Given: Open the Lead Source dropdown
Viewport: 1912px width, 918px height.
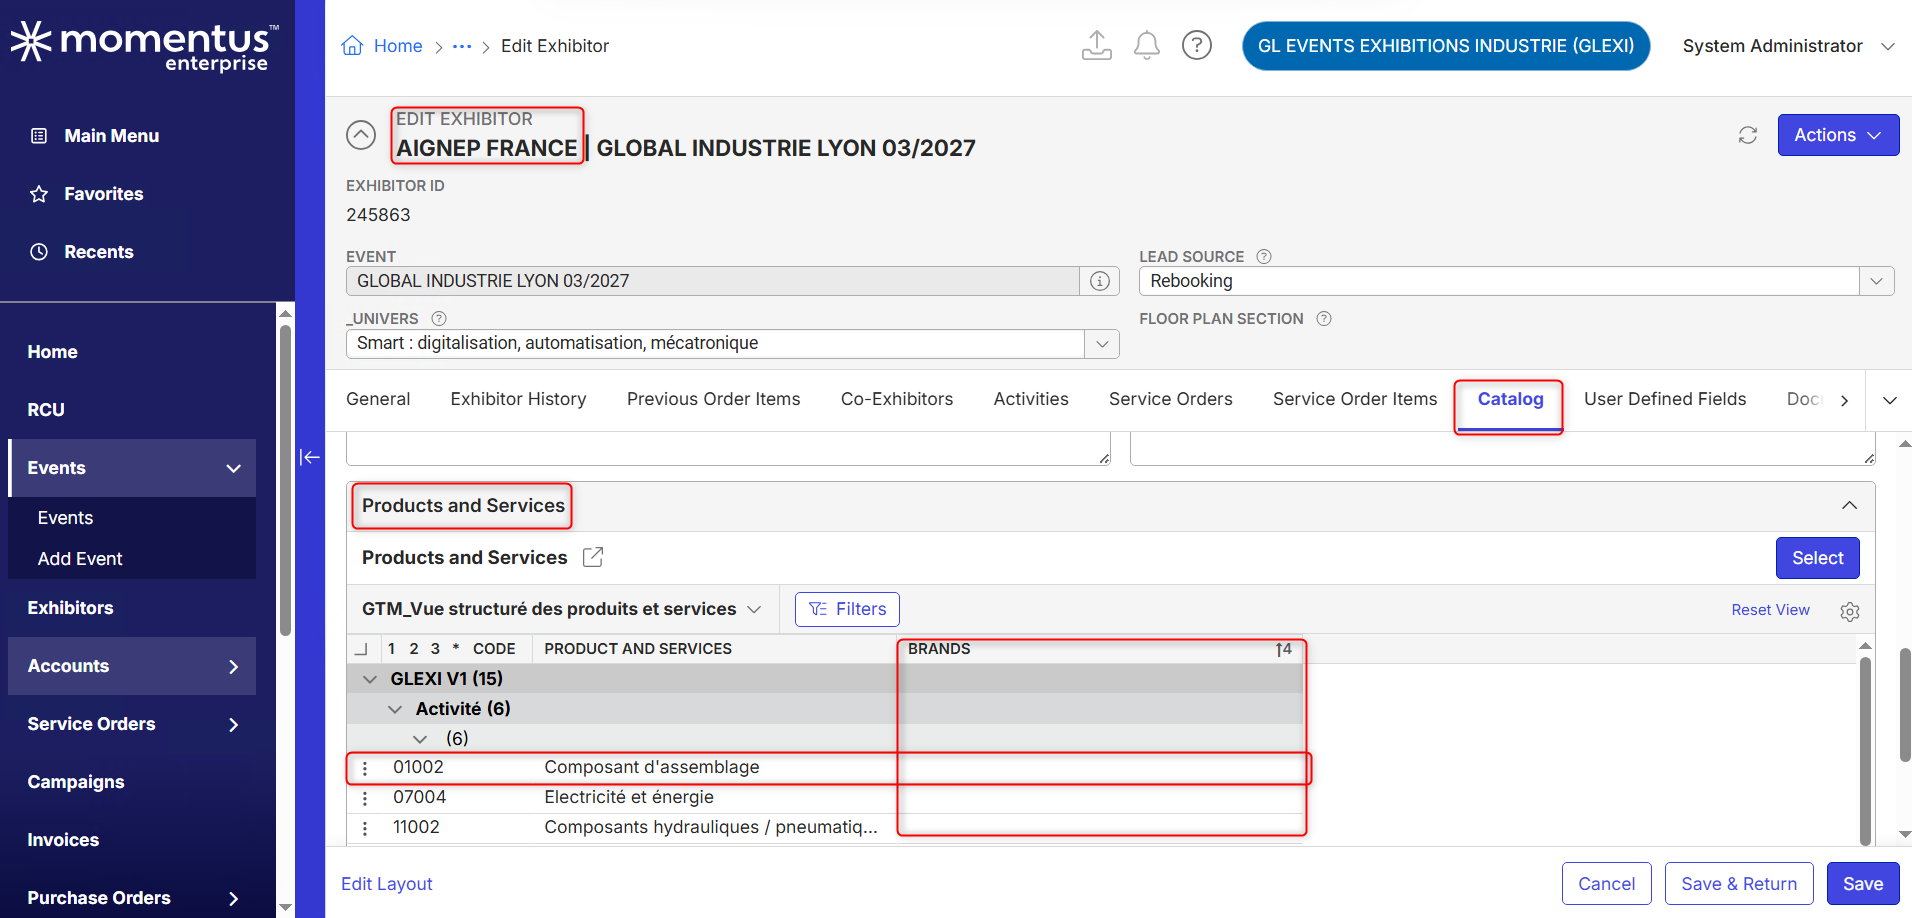Looking at the screenshot, I should (x=1877, y=281).
